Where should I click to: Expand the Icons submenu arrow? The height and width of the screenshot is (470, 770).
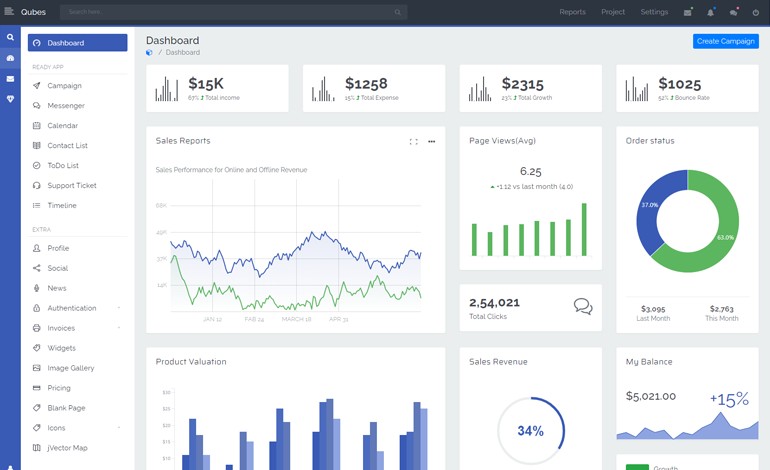click(x=119, y=428)
